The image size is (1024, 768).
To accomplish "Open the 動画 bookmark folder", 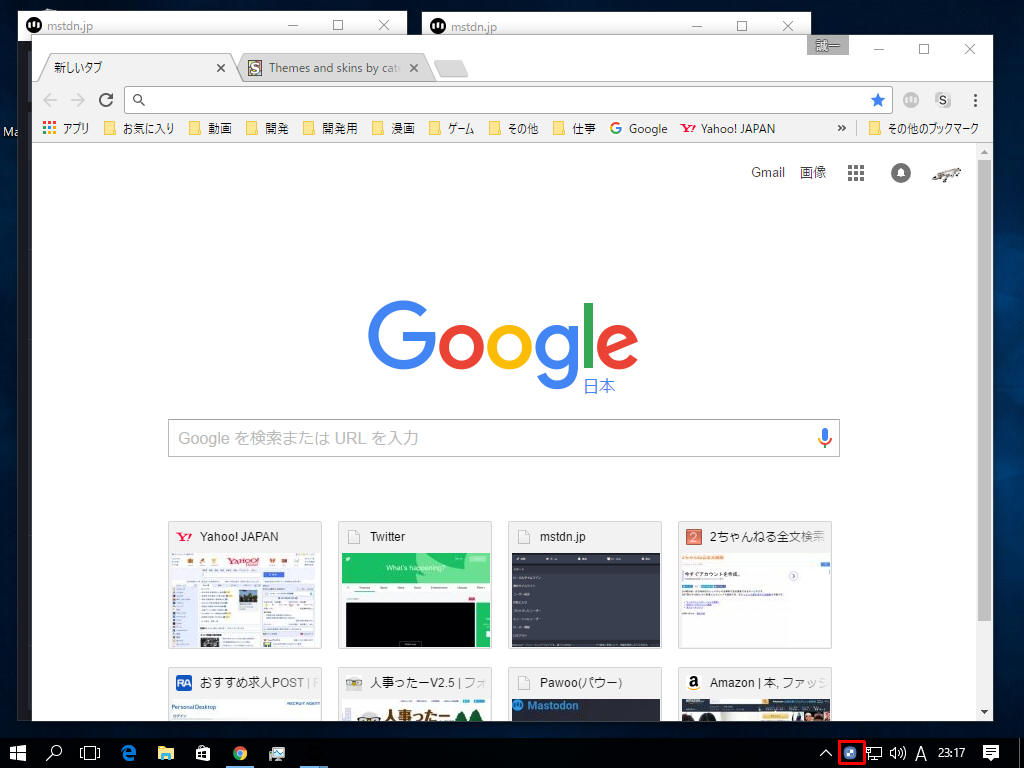I will pos(210,129).
